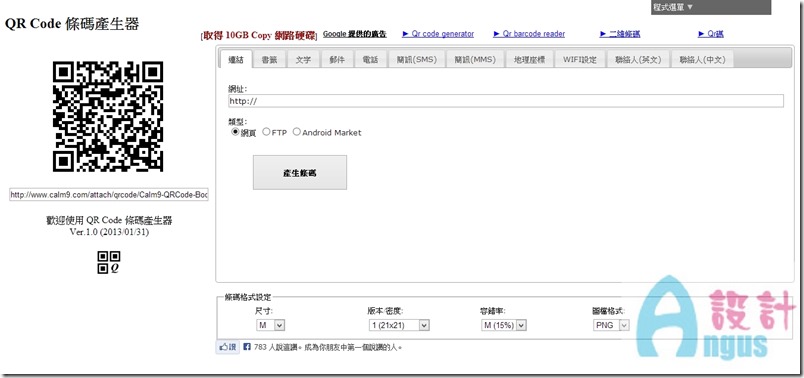The width and height of the screenshot is (804, 378).
Task: Switch to the 地理座標 tab
Action: click(x=530, y=59)
